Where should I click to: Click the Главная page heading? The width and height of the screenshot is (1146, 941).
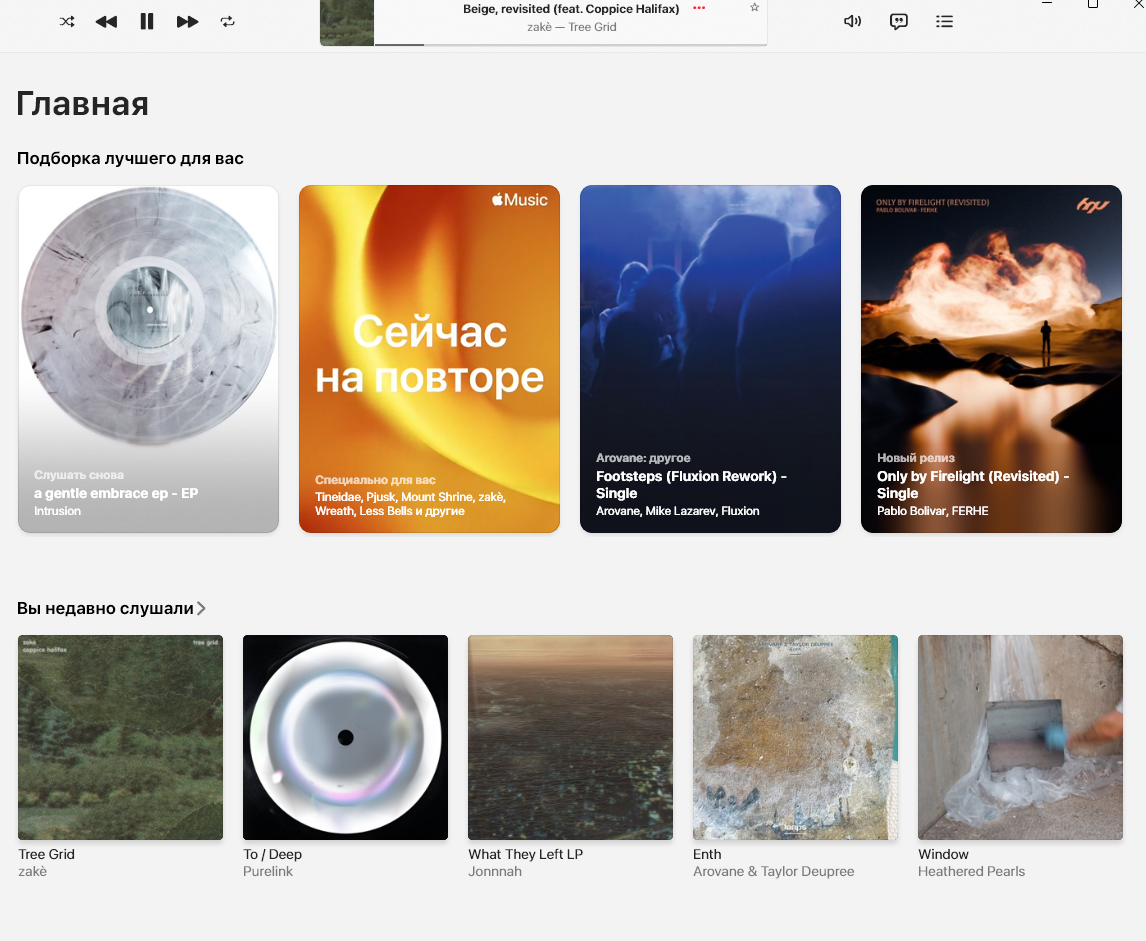83,104
